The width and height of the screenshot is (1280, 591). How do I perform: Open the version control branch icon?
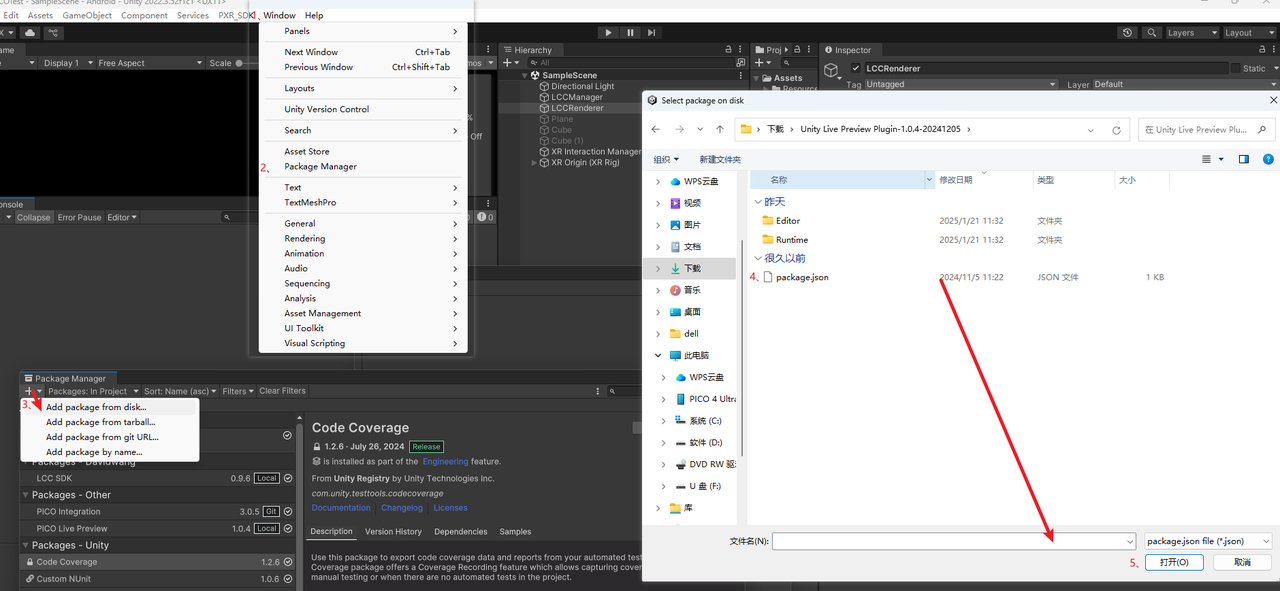[51, 32]
